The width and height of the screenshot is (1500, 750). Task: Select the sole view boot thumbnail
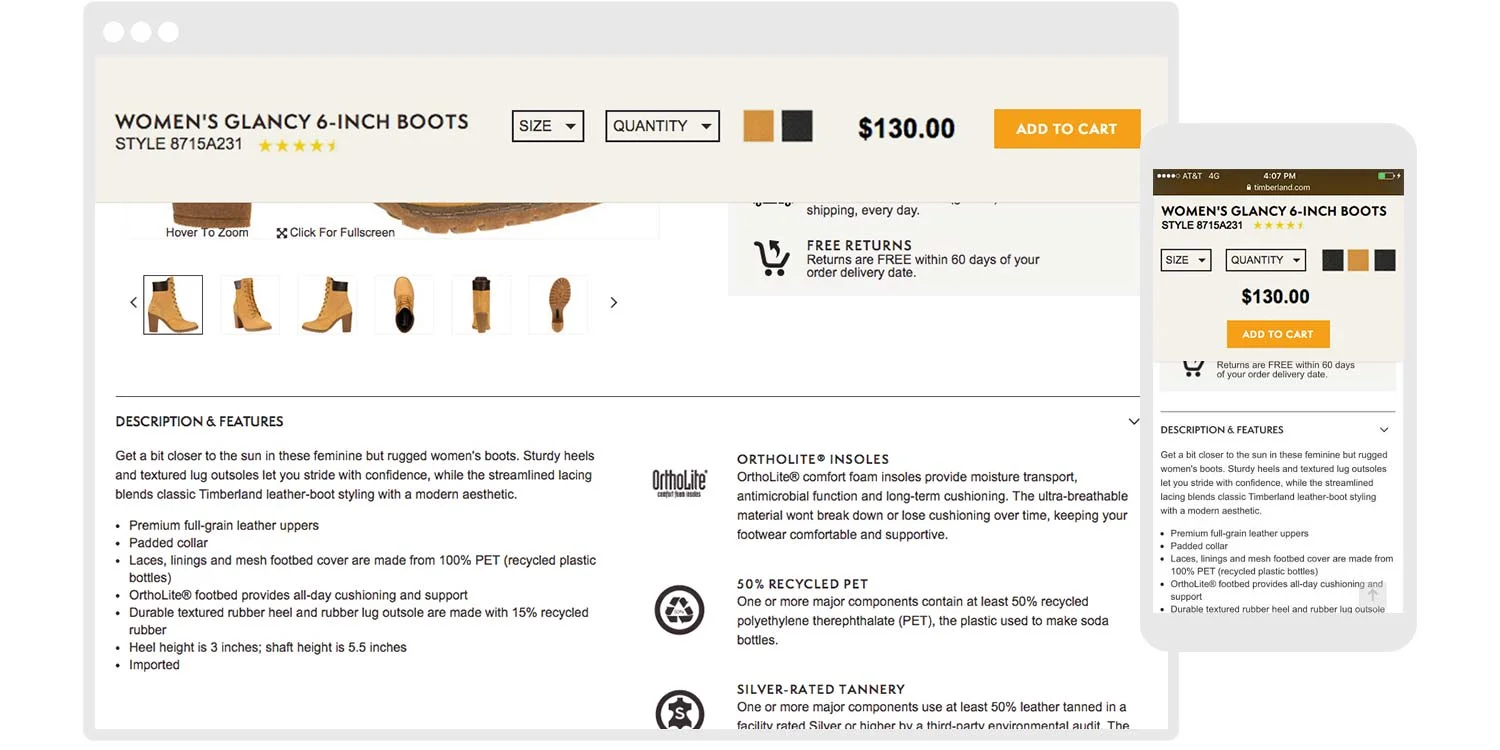point(558,305)
